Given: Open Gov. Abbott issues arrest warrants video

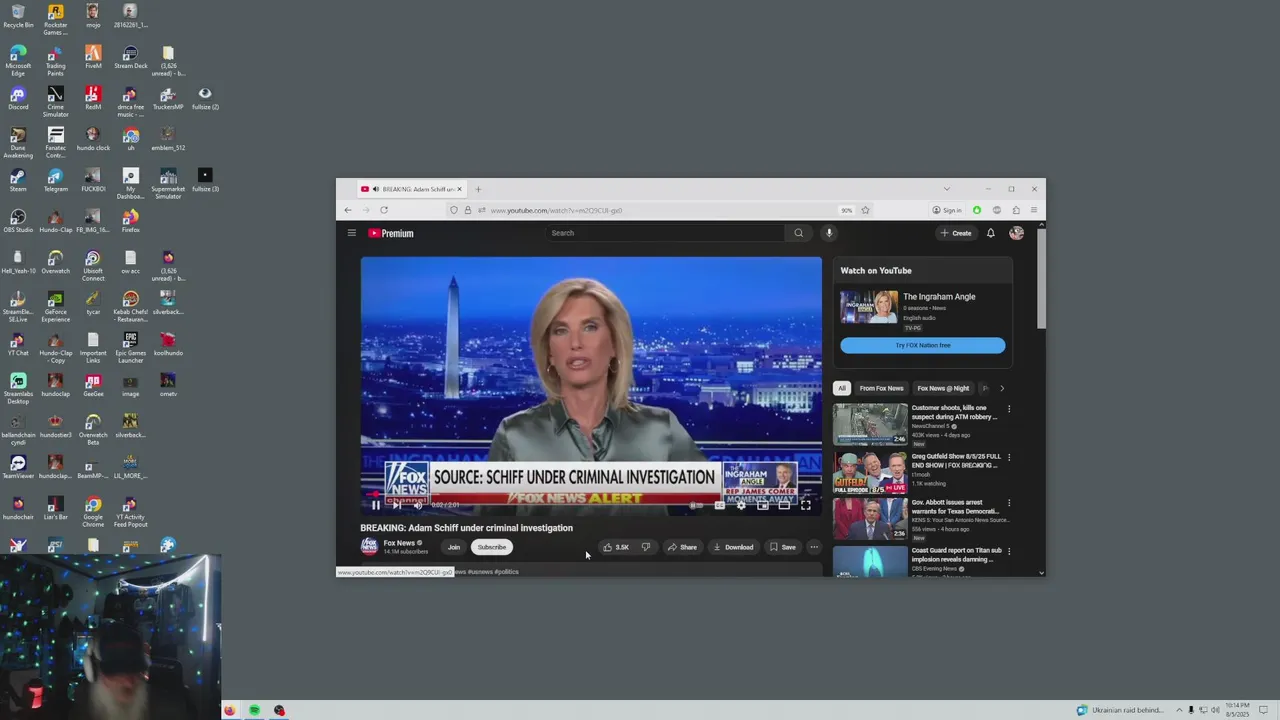Looking at the screenshot, I should coord(870,518).
